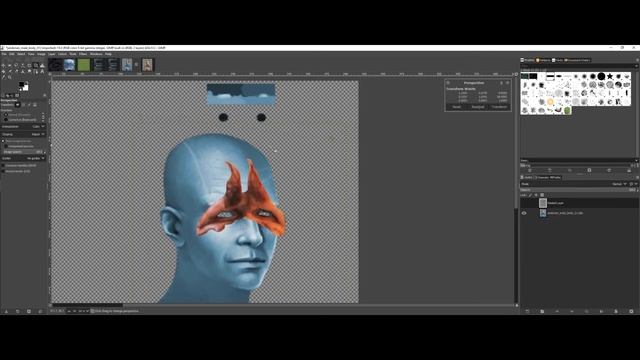Create a new layer from Layers panel

pos(527,311)
